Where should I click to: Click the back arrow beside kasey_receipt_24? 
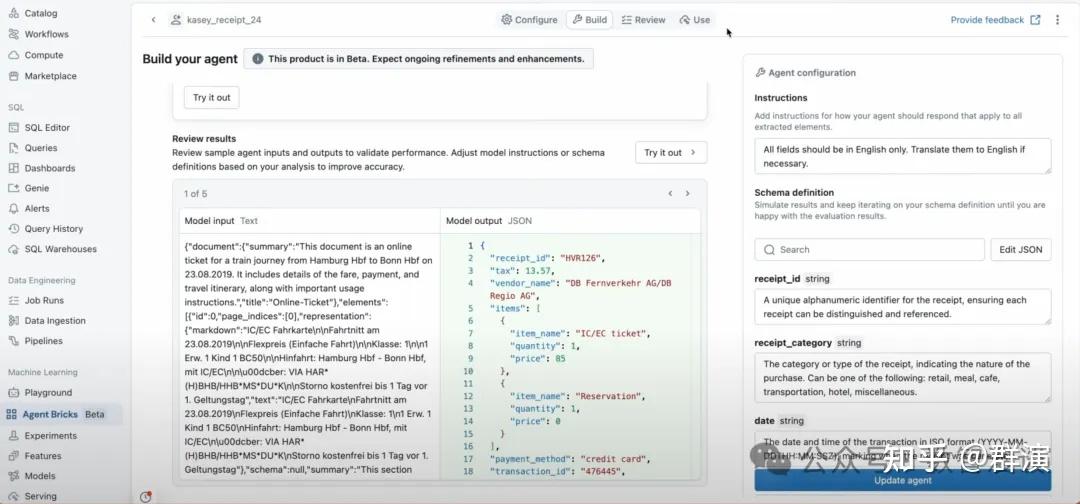(153, 20)
